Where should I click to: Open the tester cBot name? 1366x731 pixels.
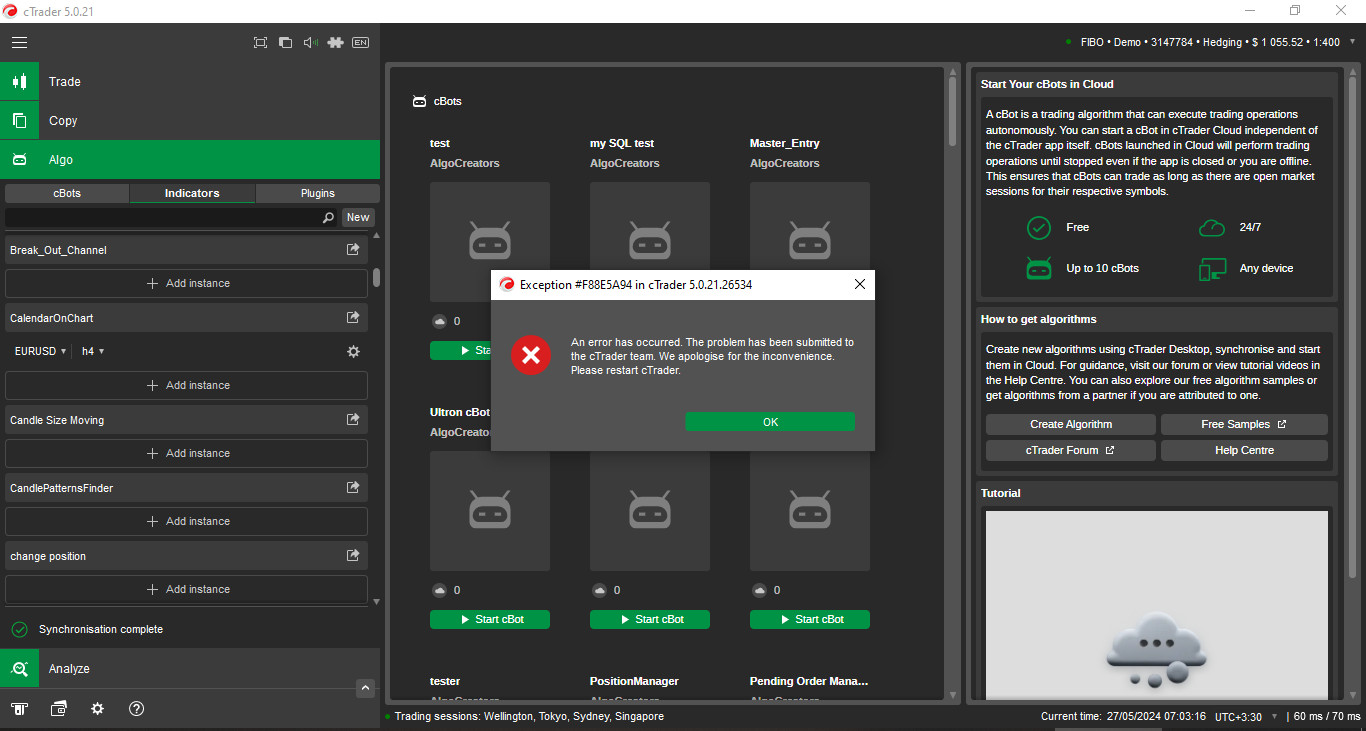[x=445, y=681]
